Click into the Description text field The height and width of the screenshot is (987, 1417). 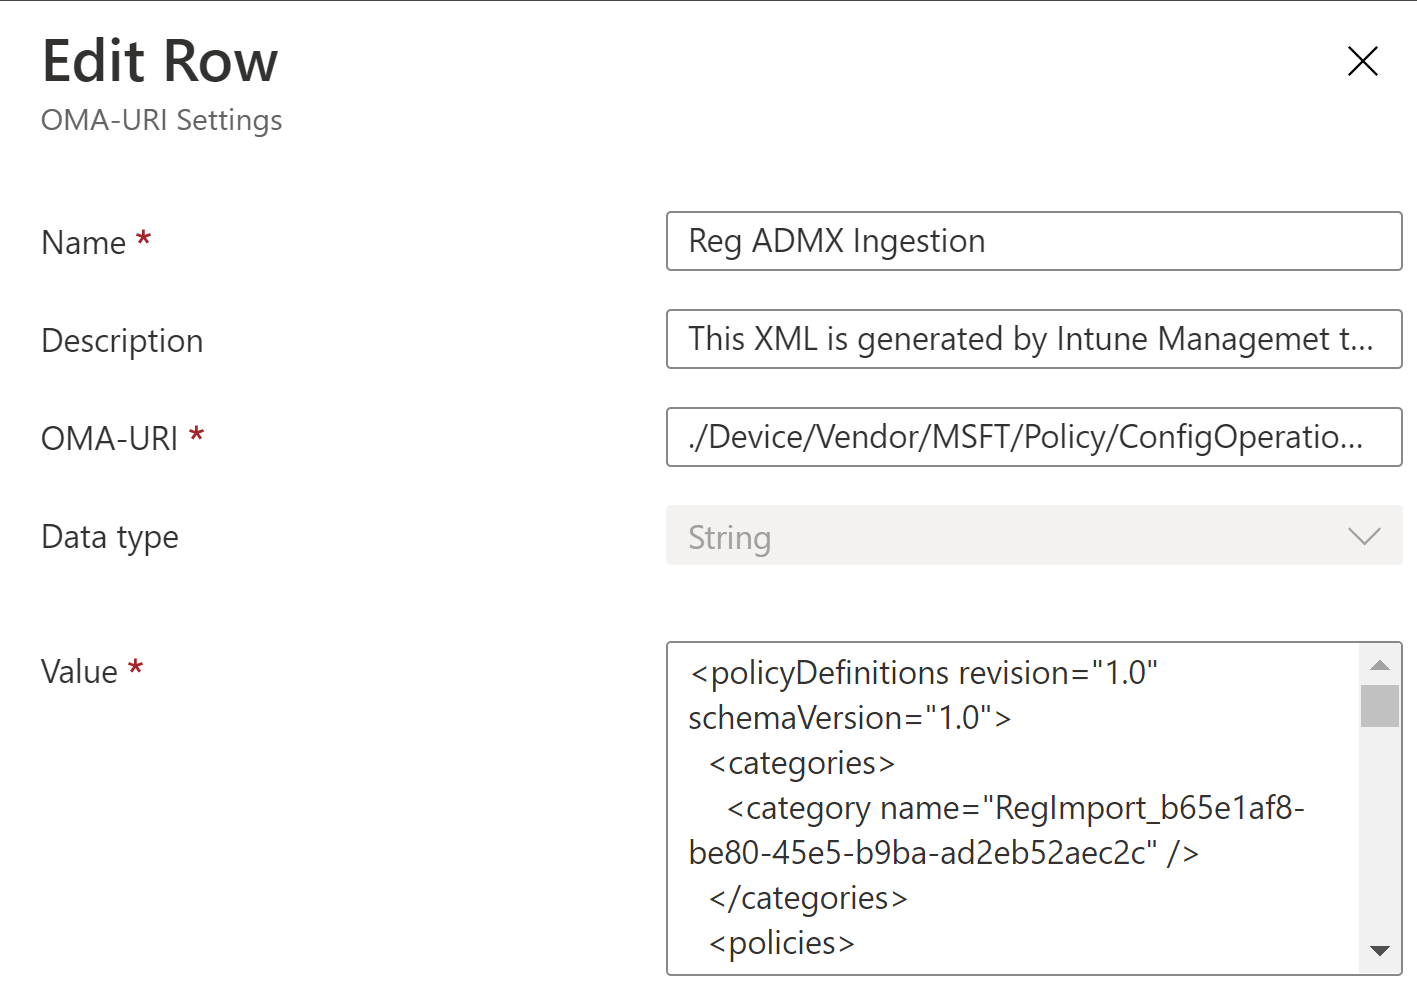[1033, 339]
